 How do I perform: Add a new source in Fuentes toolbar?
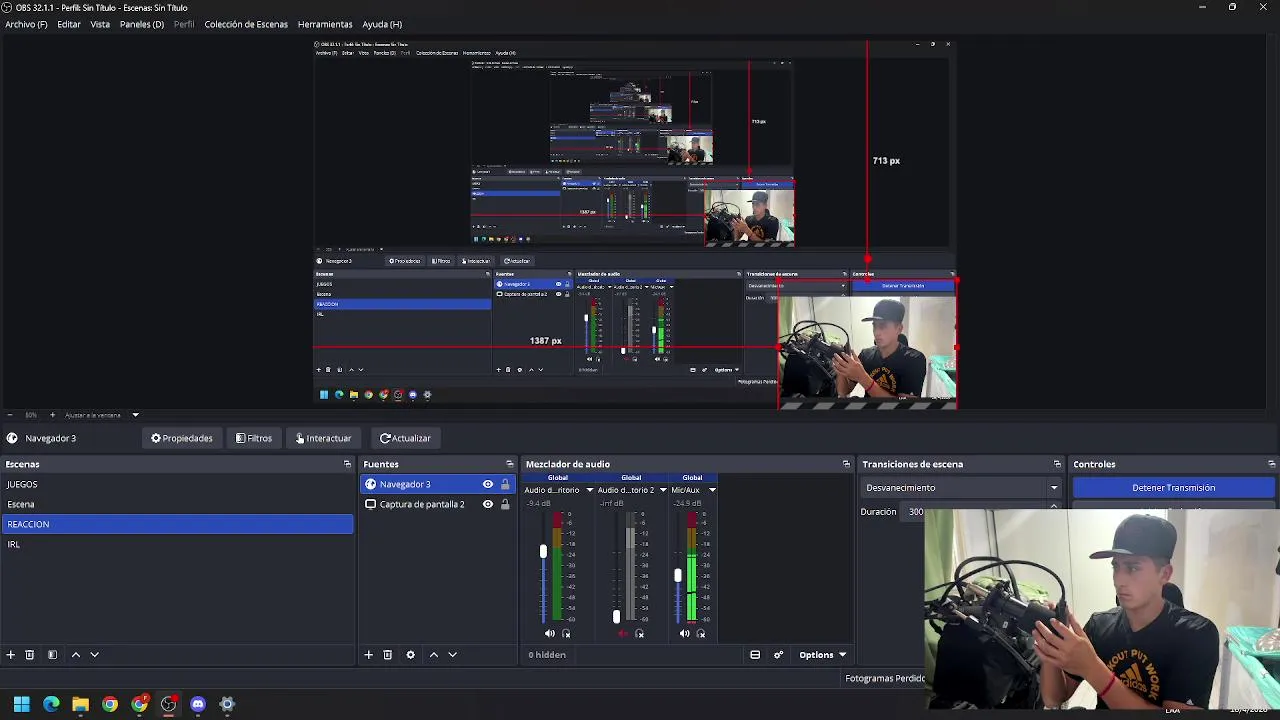(x=368, y=655)
